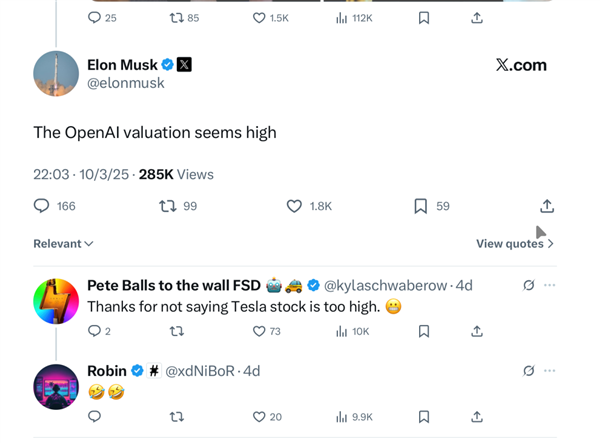600x443 pixels.
Task: Open more options on Pete Balls' reply
Action: tap(549, 285)
